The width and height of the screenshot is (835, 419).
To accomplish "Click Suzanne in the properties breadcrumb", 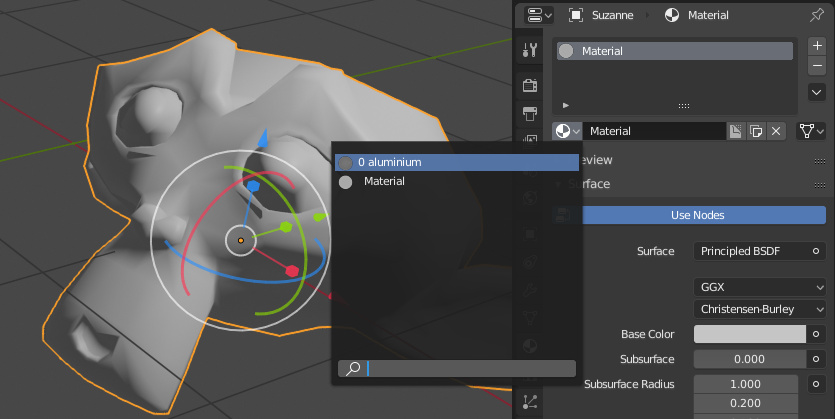I will pyautogui.click(x=607, y=15).
